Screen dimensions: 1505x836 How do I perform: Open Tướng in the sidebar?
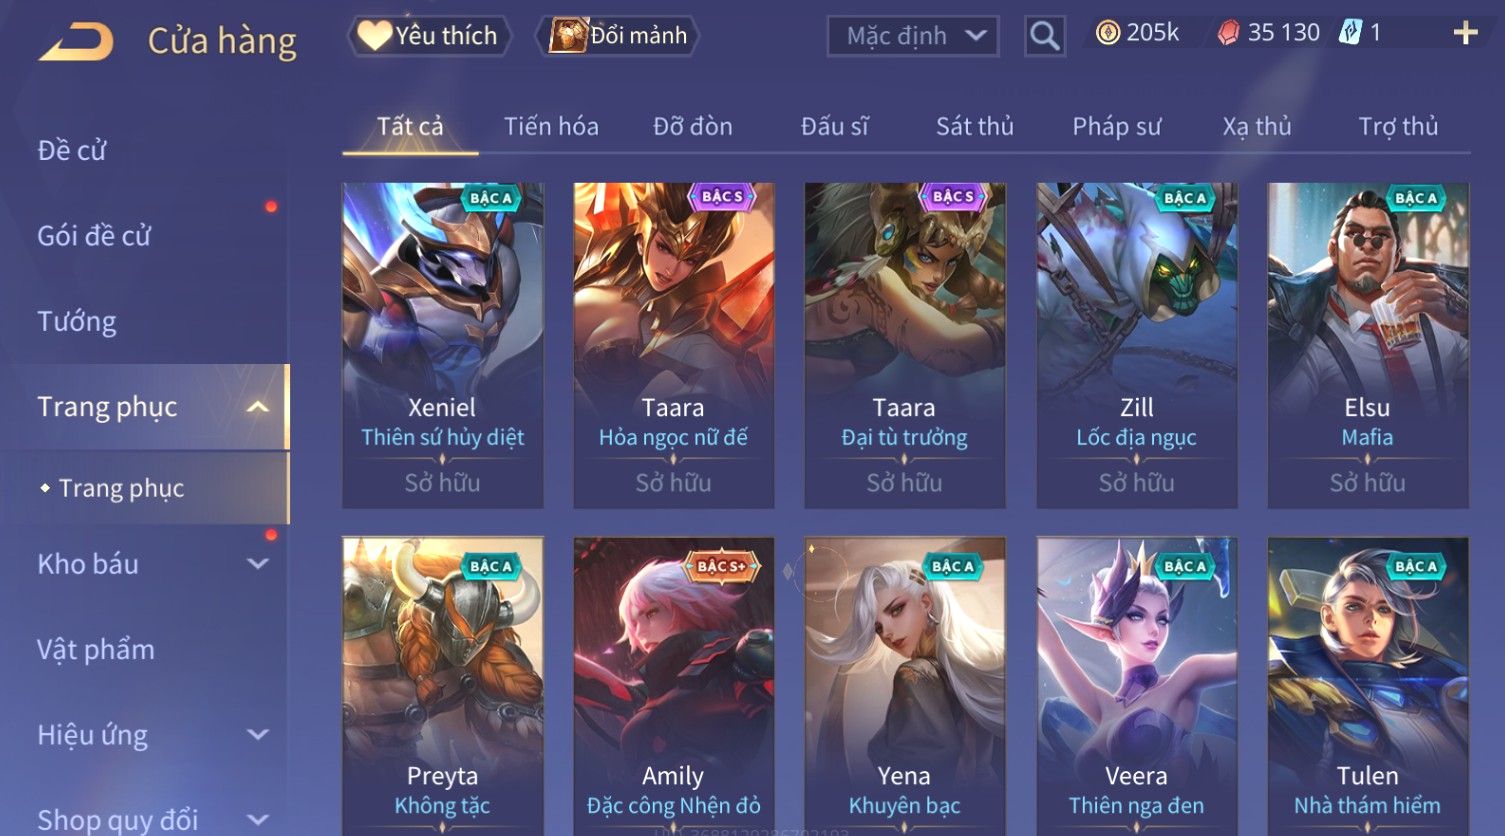pyautogui.click(x=77, y=322)
